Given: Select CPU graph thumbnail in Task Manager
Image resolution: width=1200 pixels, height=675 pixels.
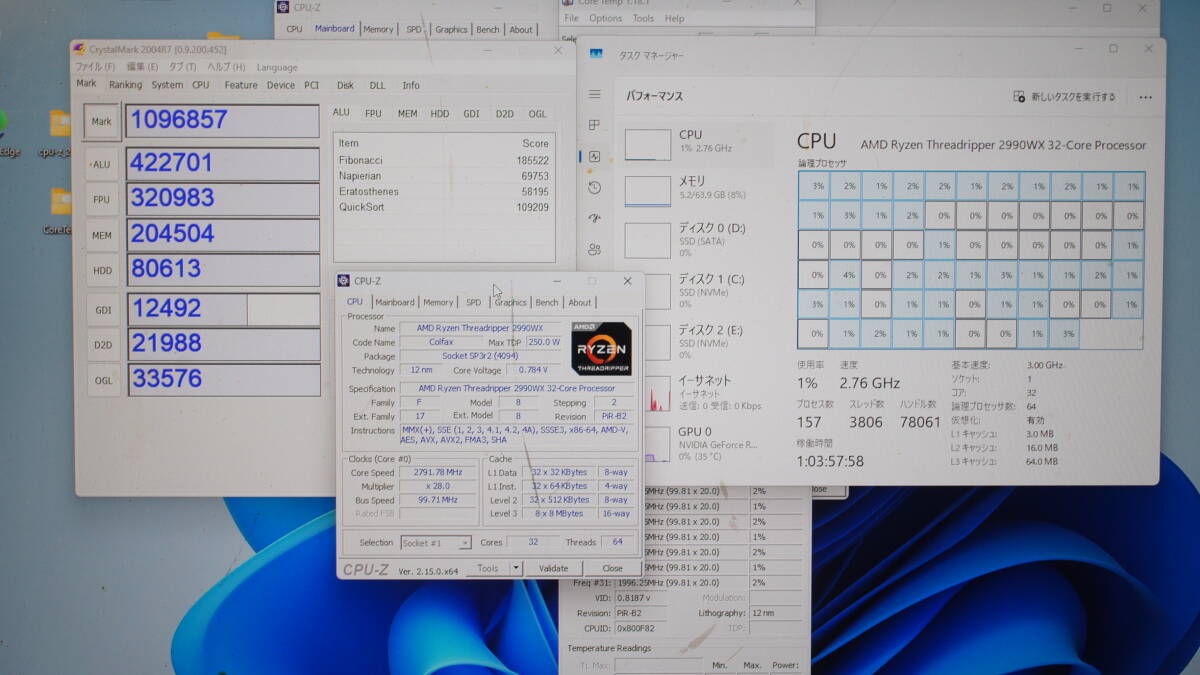Looking at the screenshot, I should (648, 145).
